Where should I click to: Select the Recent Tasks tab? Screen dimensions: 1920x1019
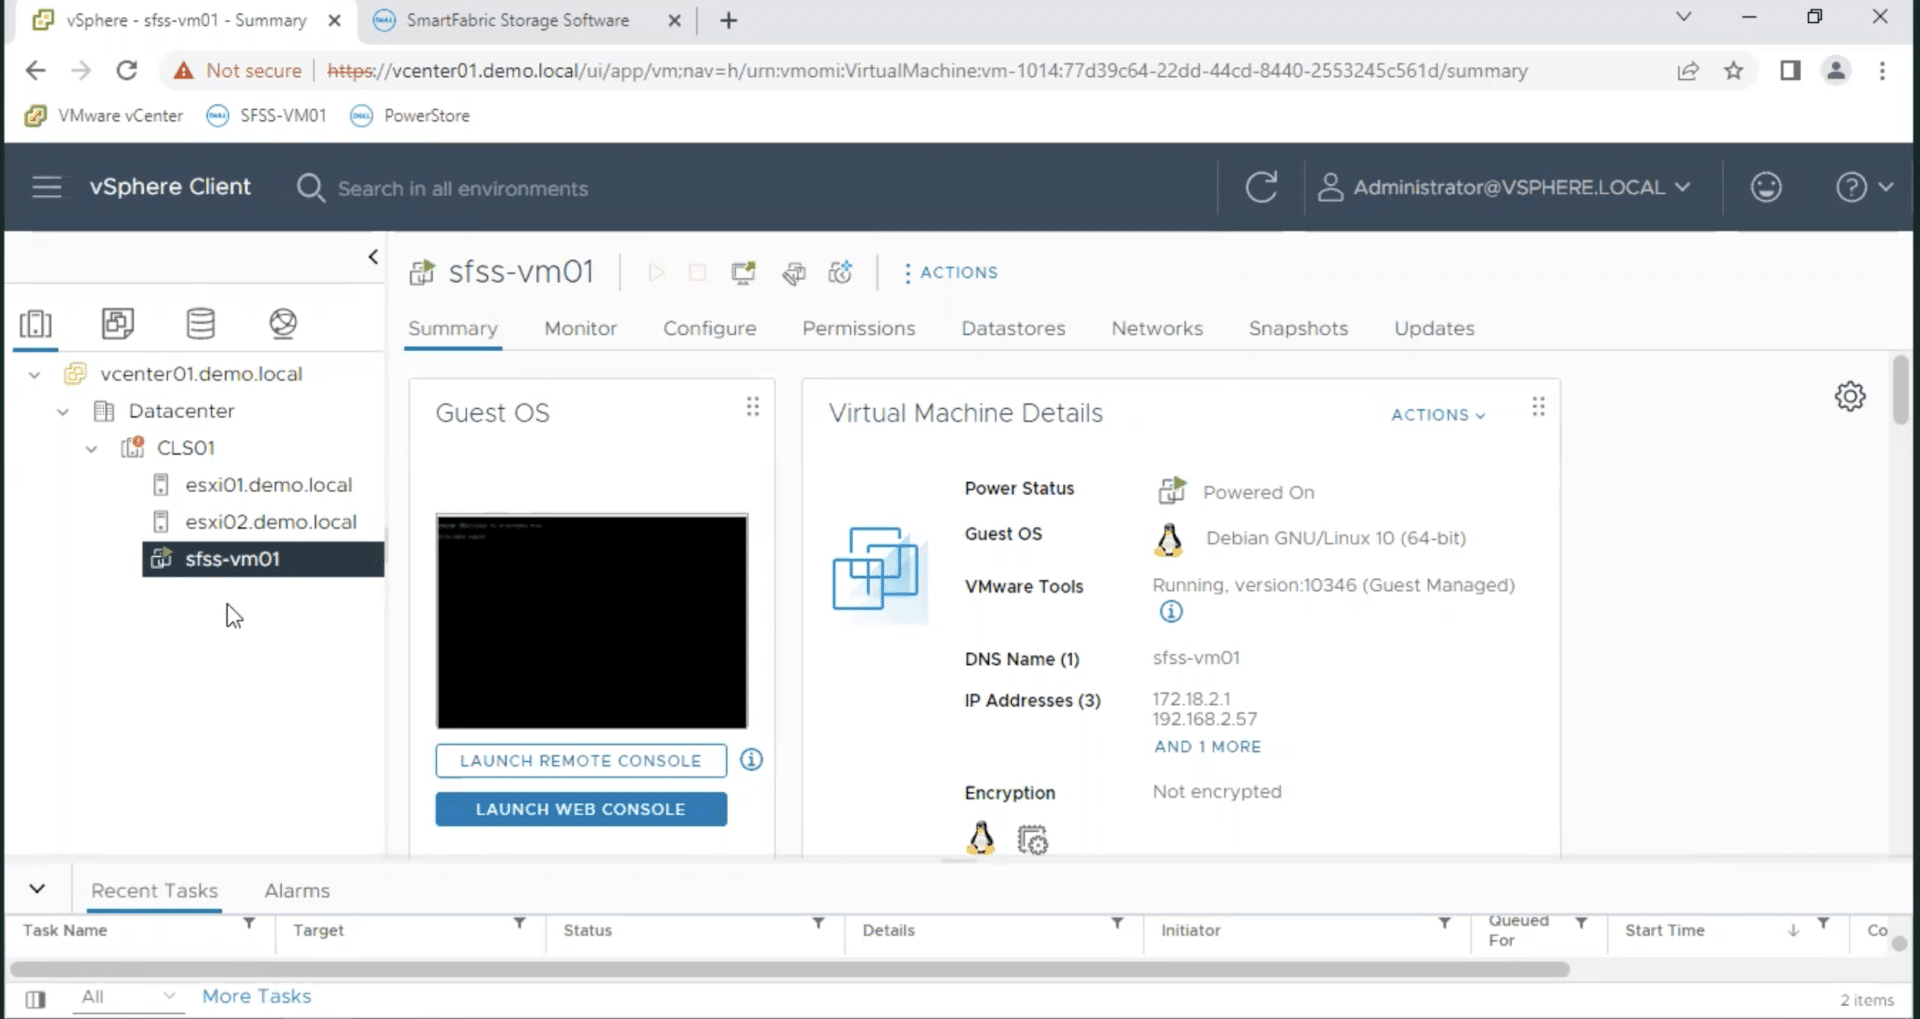pyautogui.click(x=154, y=890)
